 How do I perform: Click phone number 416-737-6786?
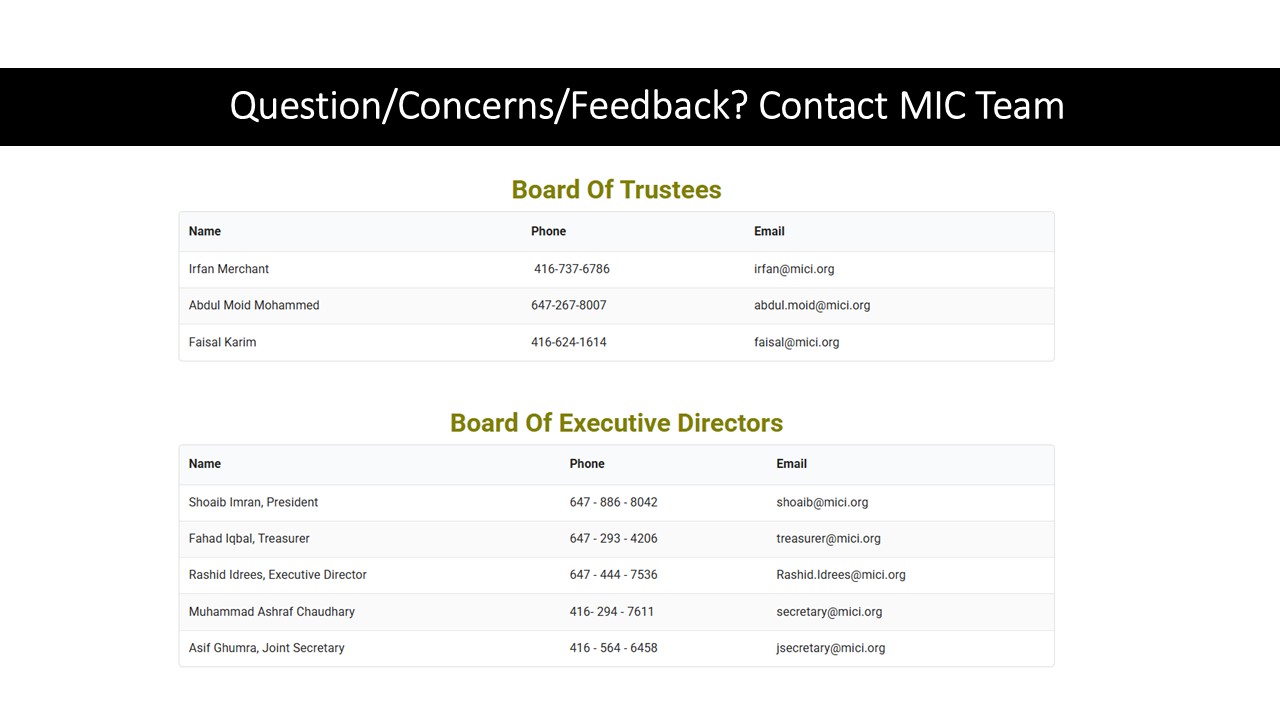572,269
